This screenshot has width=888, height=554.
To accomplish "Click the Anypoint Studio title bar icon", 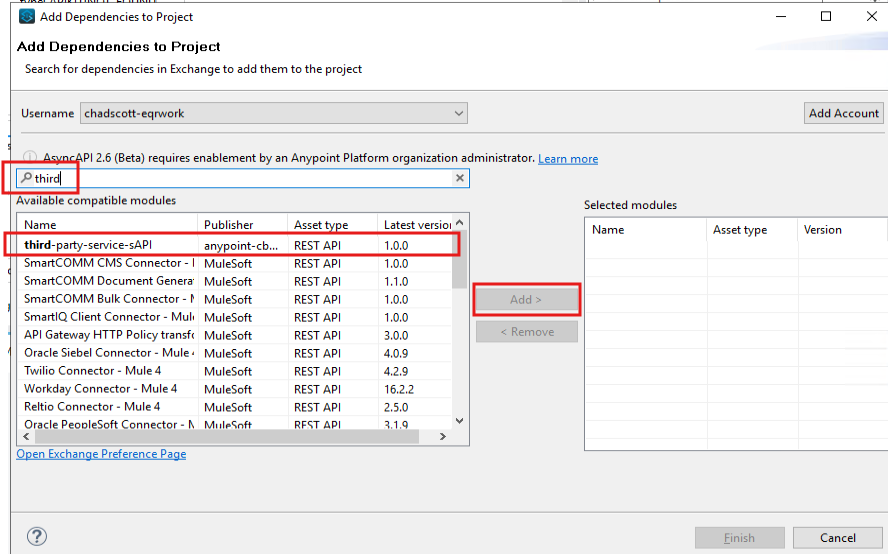I will click(26, 16).
